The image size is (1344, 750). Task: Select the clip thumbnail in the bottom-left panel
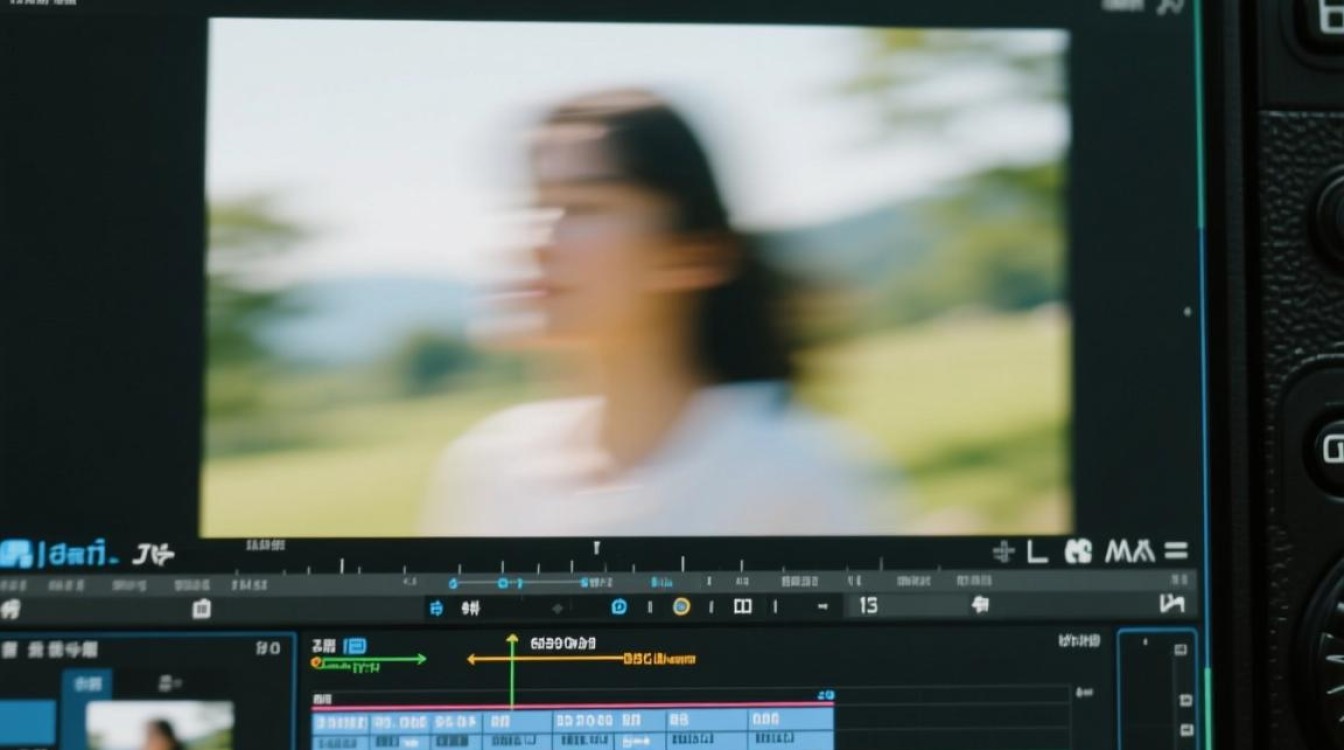tap(160, 725)
